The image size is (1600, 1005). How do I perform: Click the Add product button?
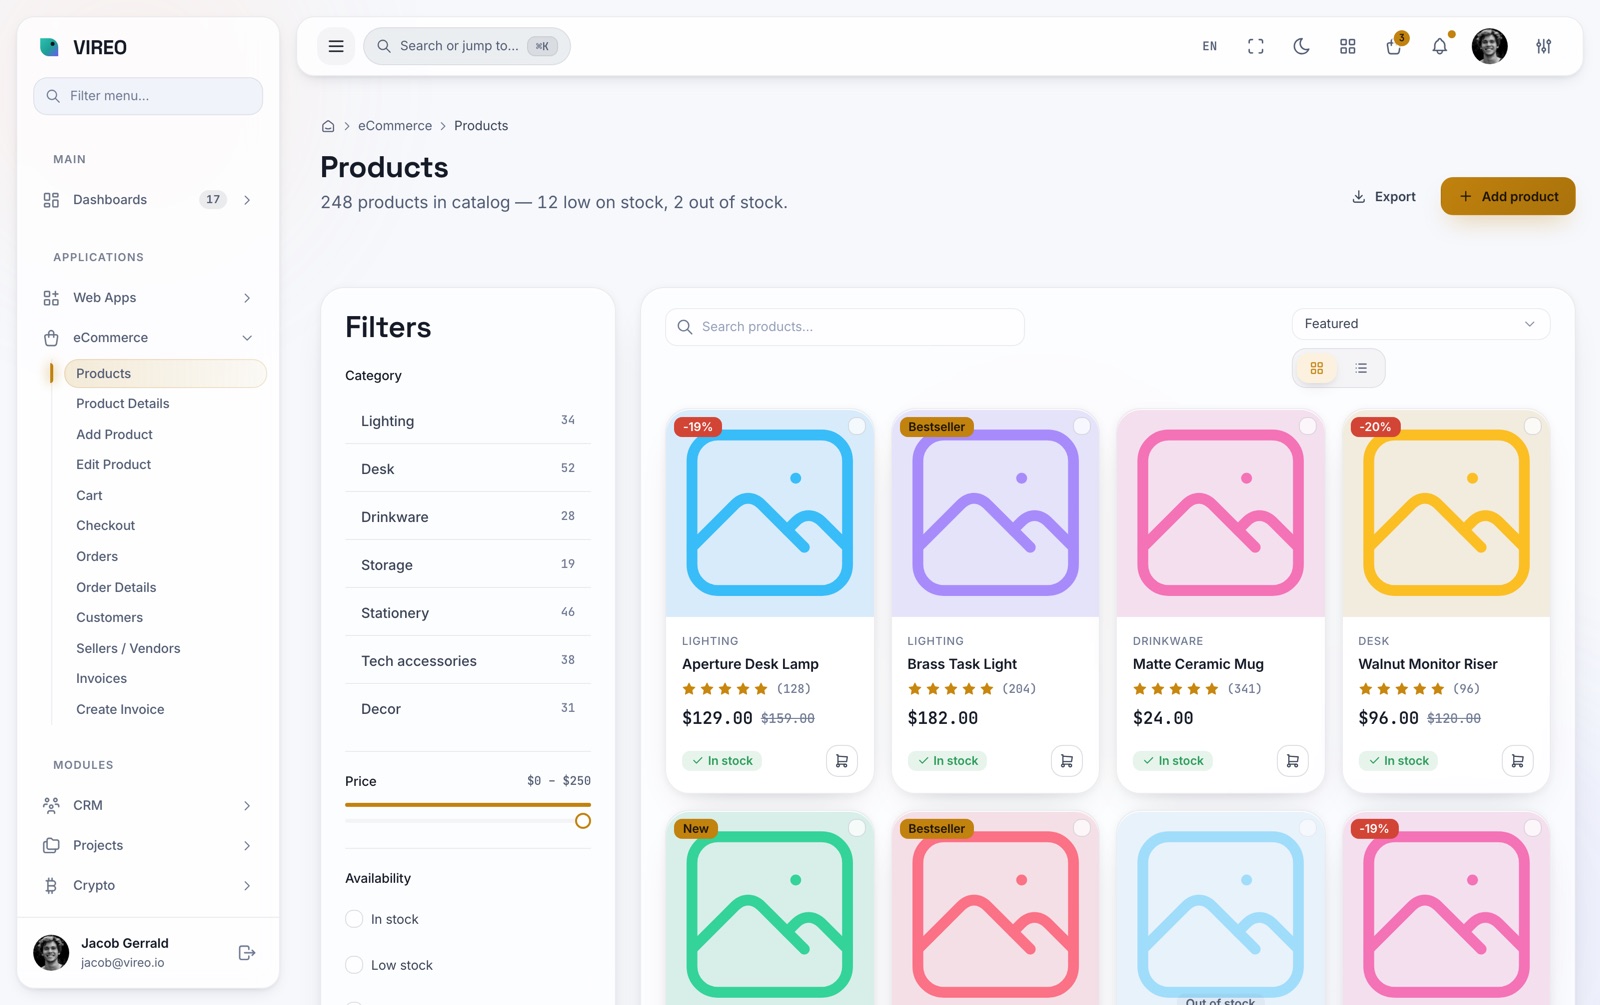point(1508,196)
